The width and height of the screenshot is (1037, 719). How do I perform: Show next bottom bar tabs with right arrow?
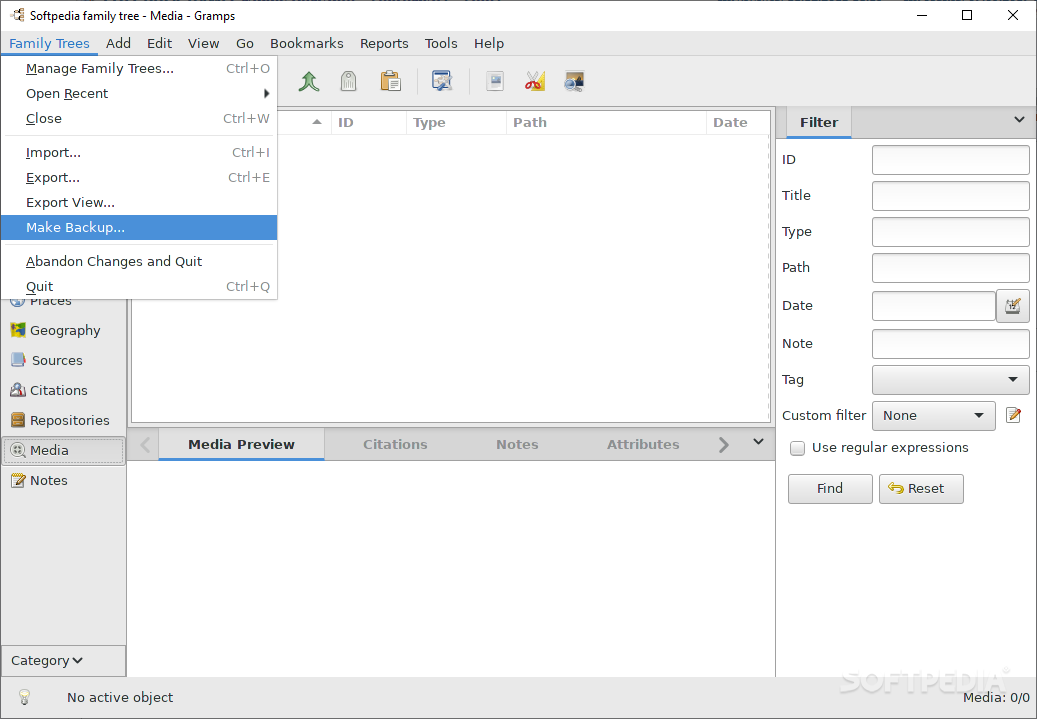pos(724,444)
